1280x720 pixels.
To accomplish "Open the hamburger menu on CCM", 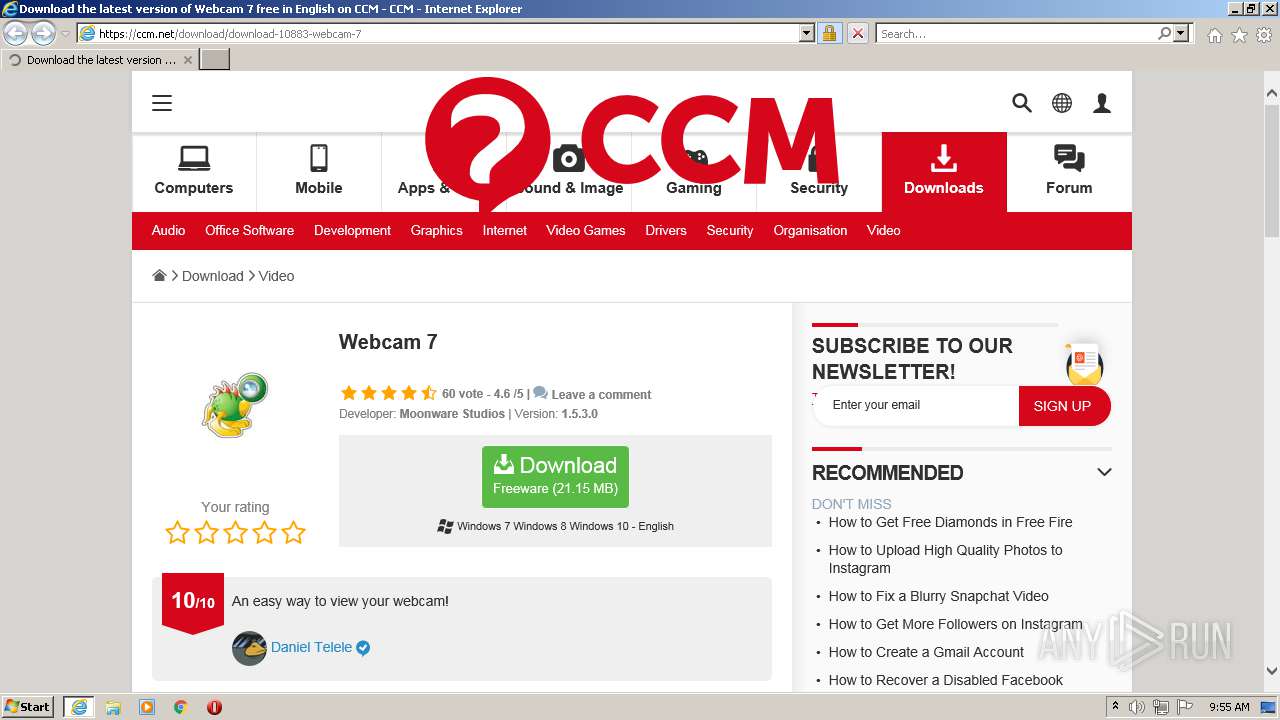I will click(162, 103).
